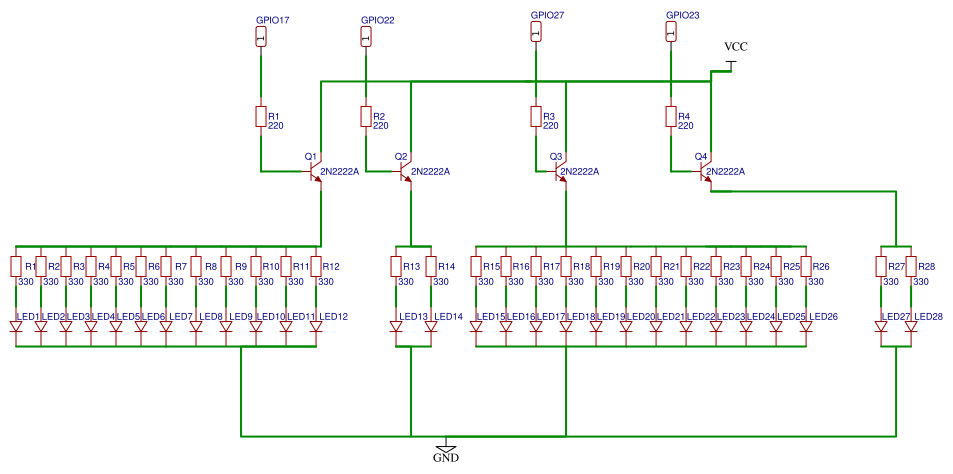Select the 330 ohm resistor above LED13
Screen dimensions: 953x474
[396, 266]
